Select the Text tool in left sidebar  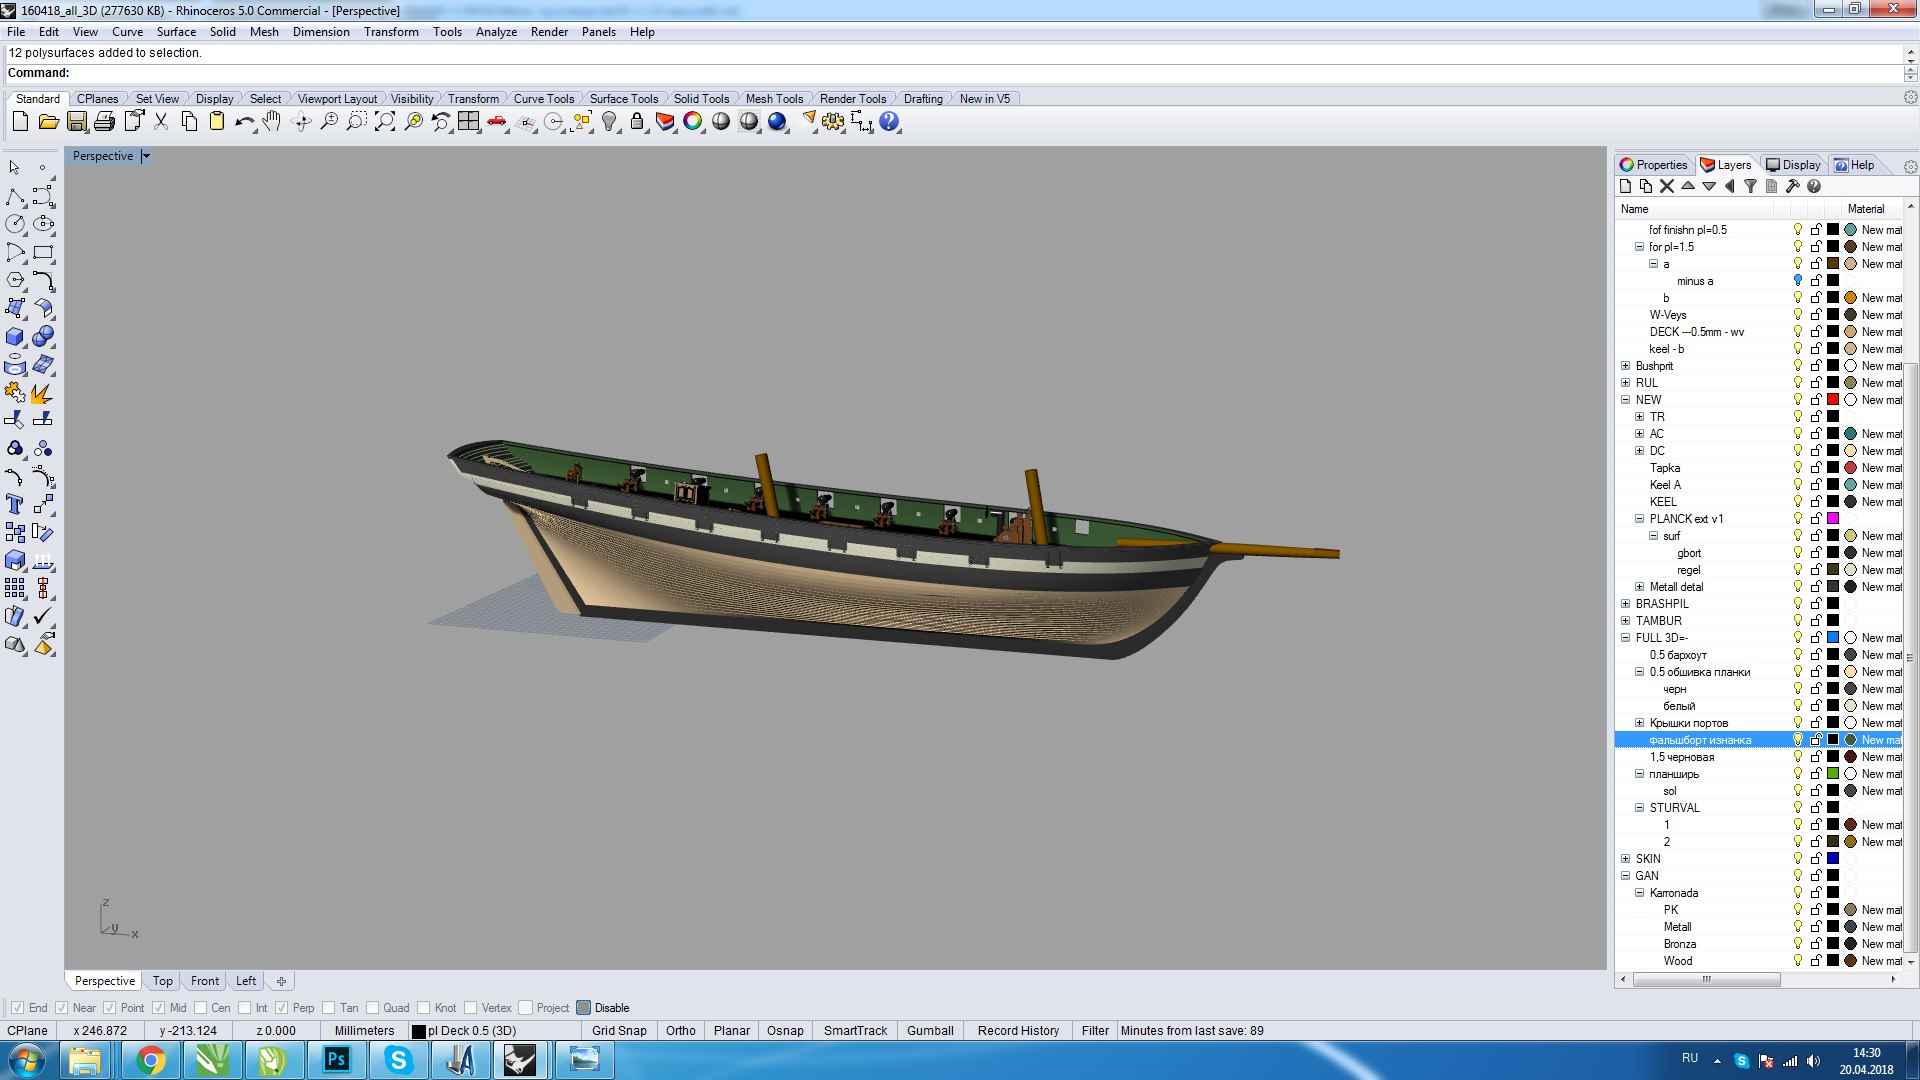tap(15, 504)
